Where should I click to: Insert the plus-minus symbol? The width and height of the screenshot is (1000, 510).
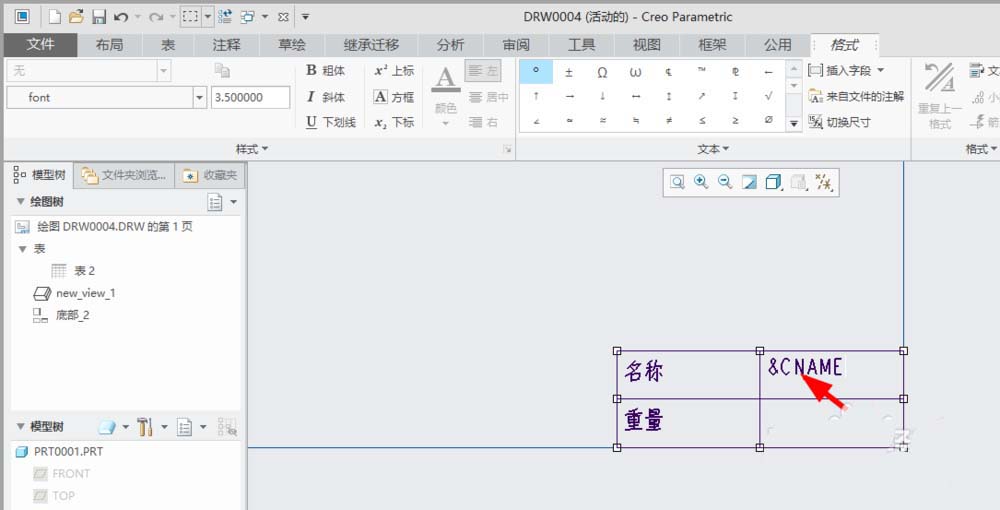click(569, 73)
